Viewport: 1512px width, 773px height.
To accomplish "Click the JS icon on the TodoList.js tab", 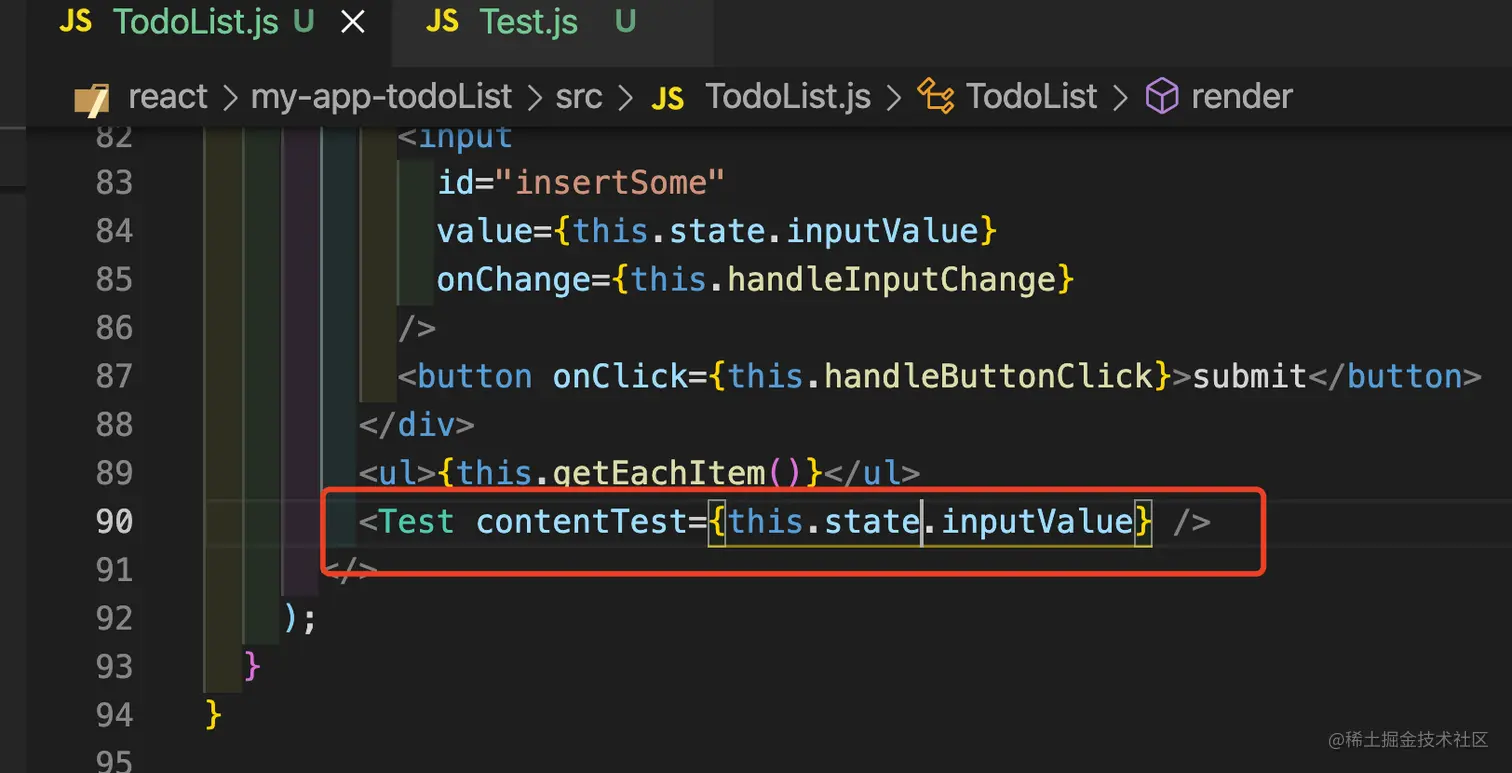I will [76, 22].
